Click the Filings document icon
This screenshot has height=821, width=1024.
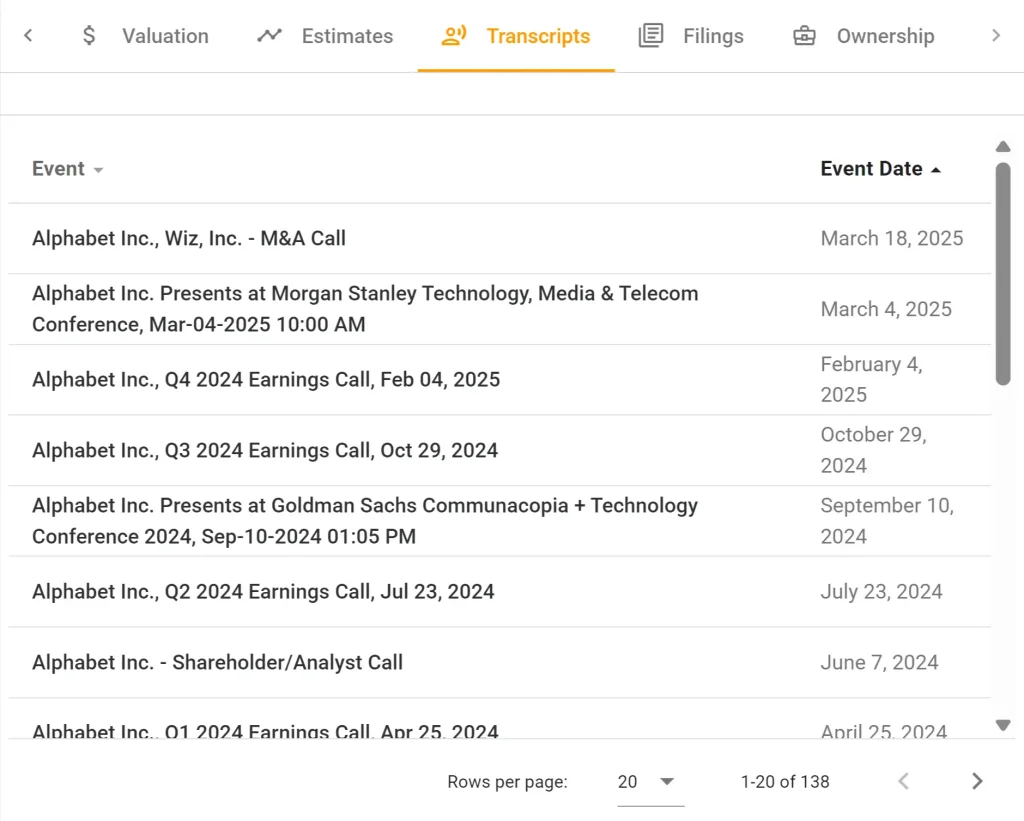(651, 36)
